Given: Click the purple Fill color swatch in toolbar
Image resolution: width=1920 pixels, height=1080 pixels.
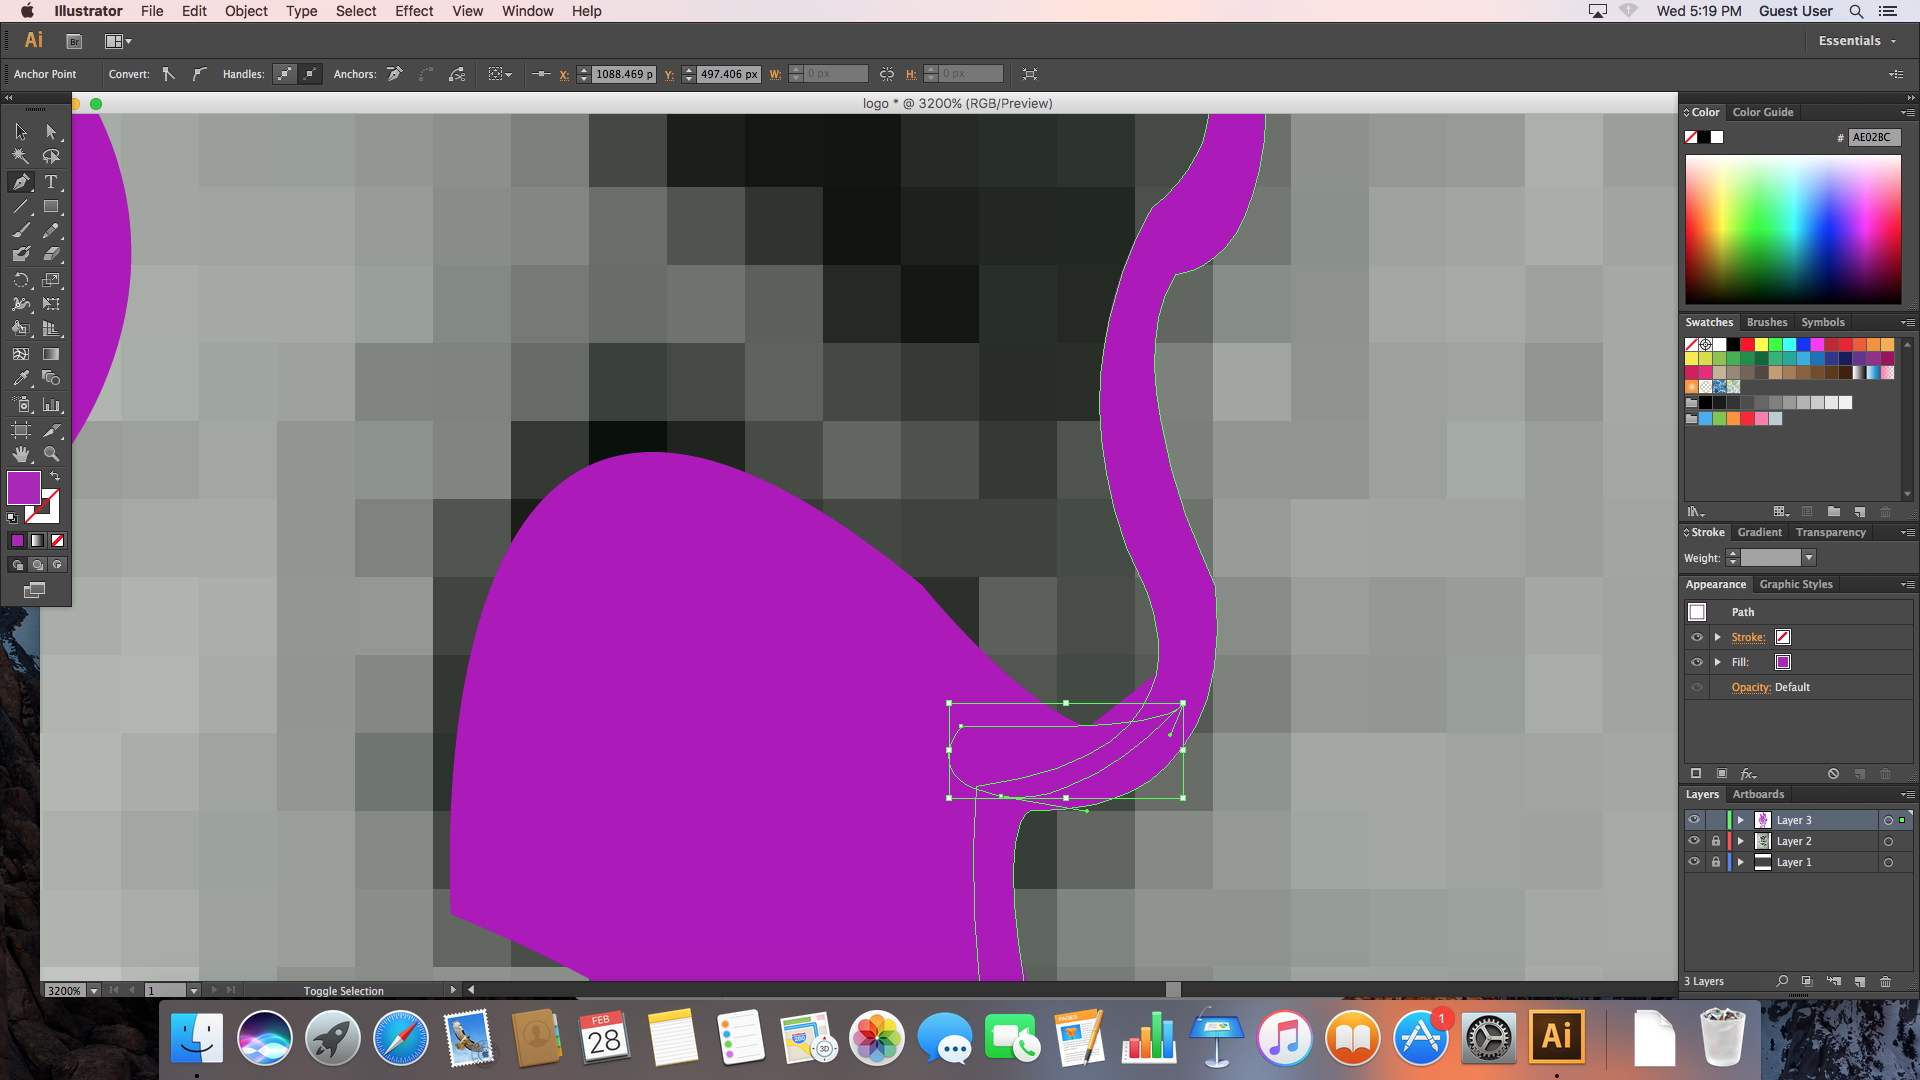Looking at the screenshot, I should pos(23,488).
